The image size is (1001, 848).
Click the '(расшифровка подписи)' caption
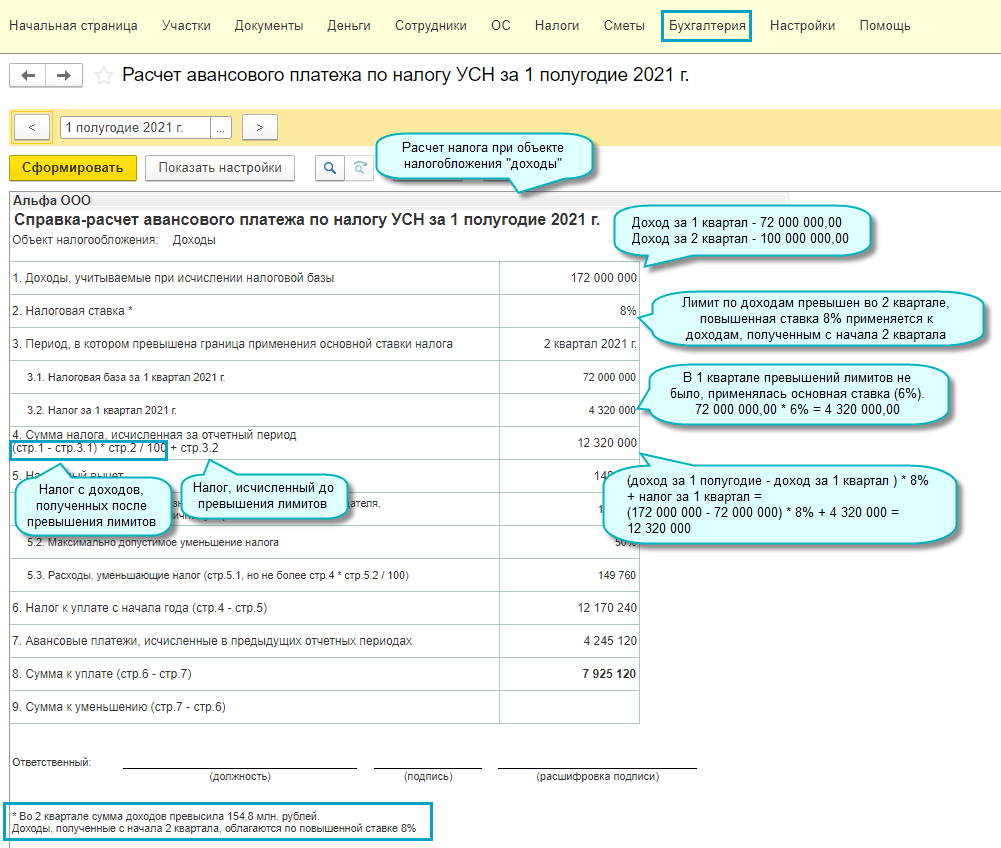click(x=598, y=776)
